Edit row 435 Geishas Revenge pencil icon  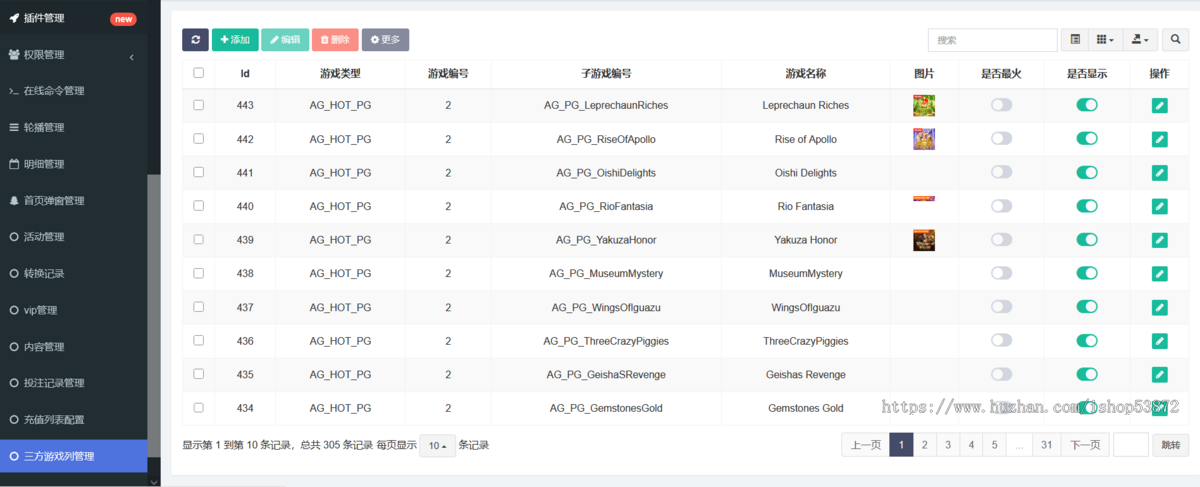pyautogui.click(x=1159, y=374)
